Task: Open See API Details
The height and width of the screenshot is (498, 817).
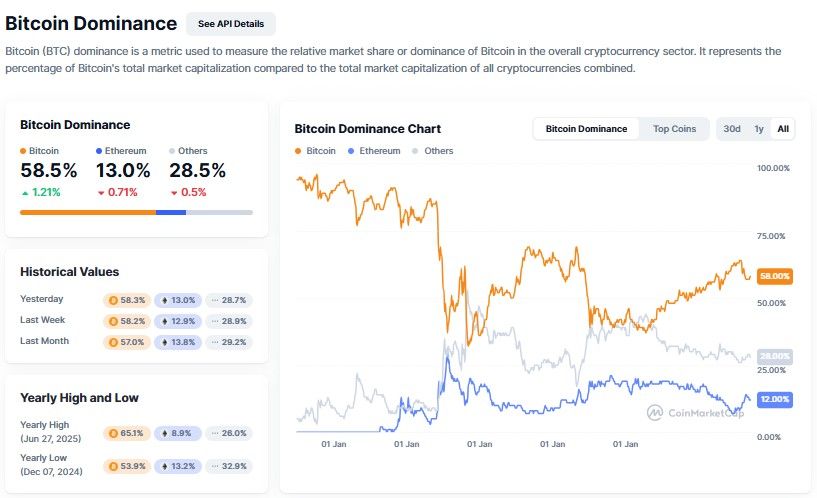Action: coord(230,24)
